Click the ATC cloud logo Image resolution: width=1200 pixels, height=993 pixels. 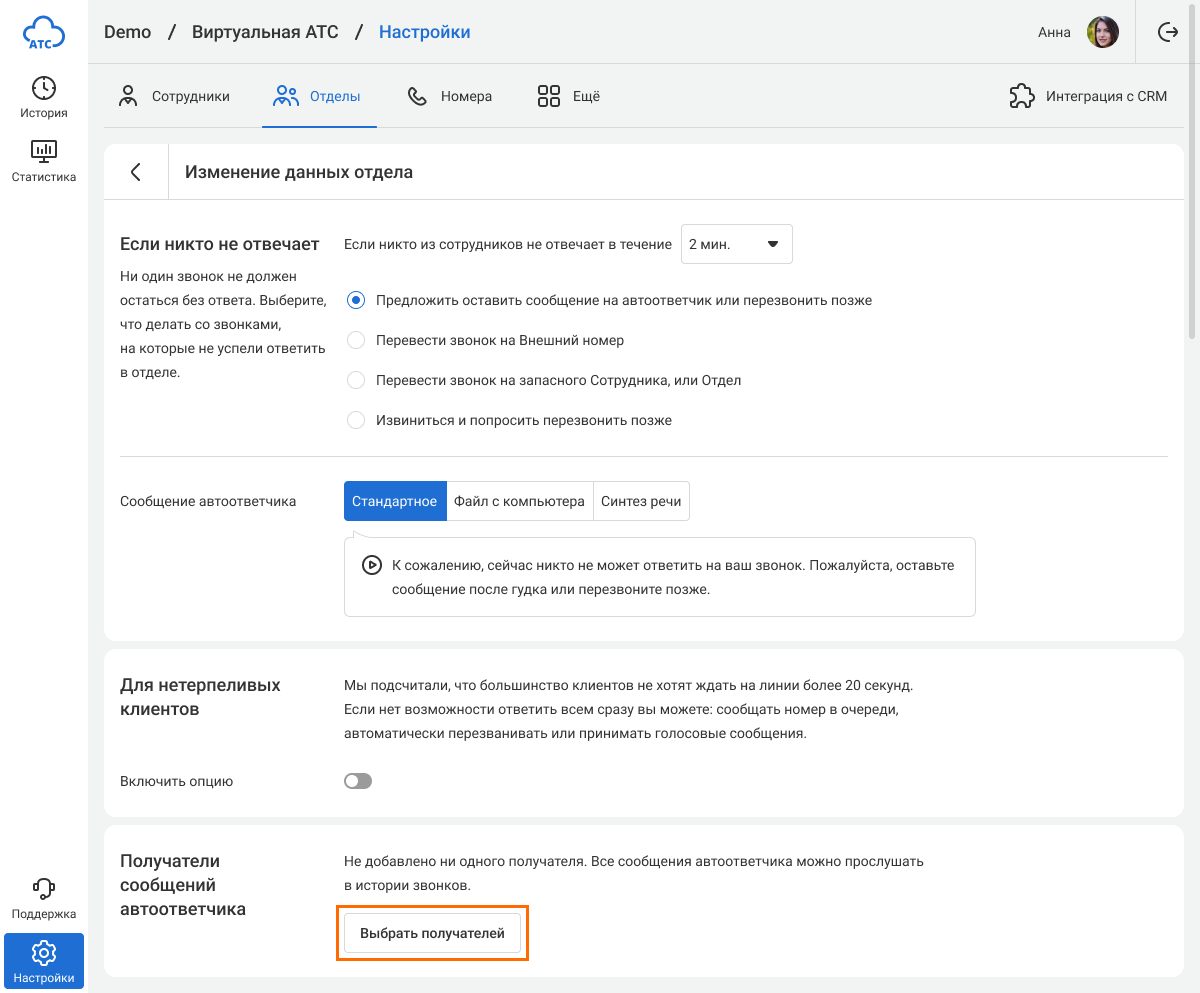coord(44,33)
